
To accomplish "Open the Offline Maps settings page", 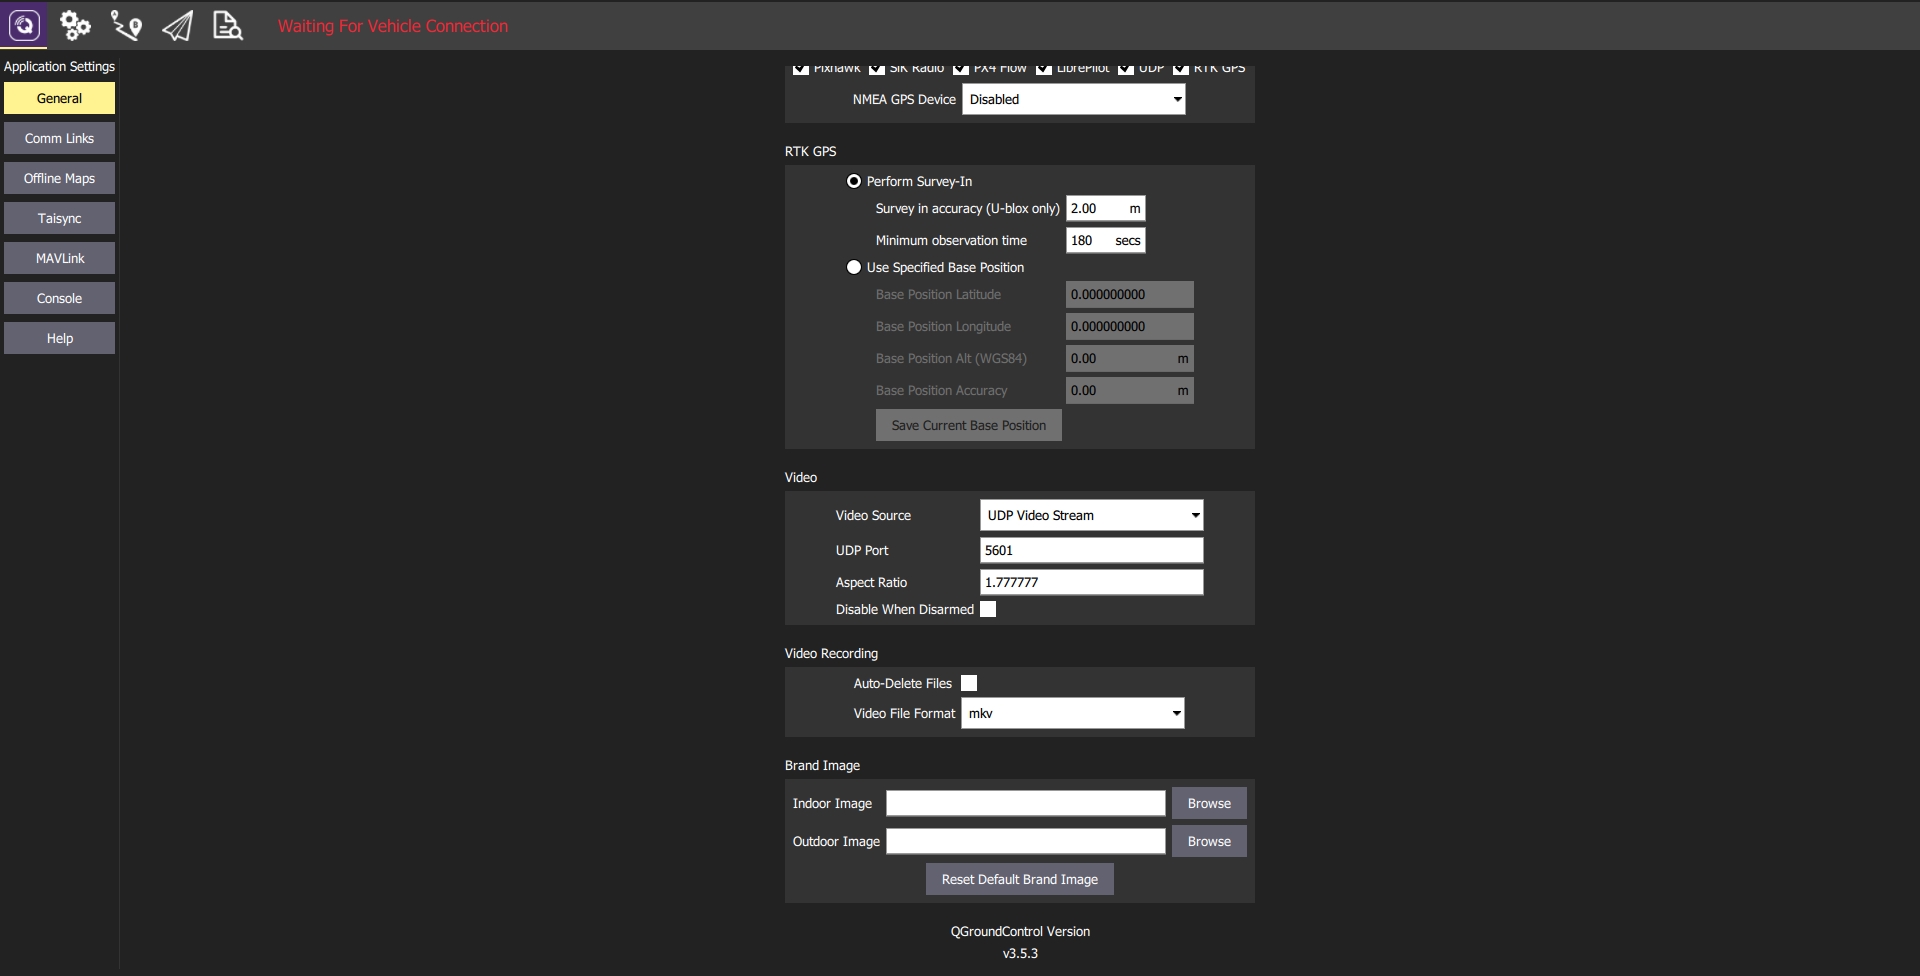I will point(59,178).
